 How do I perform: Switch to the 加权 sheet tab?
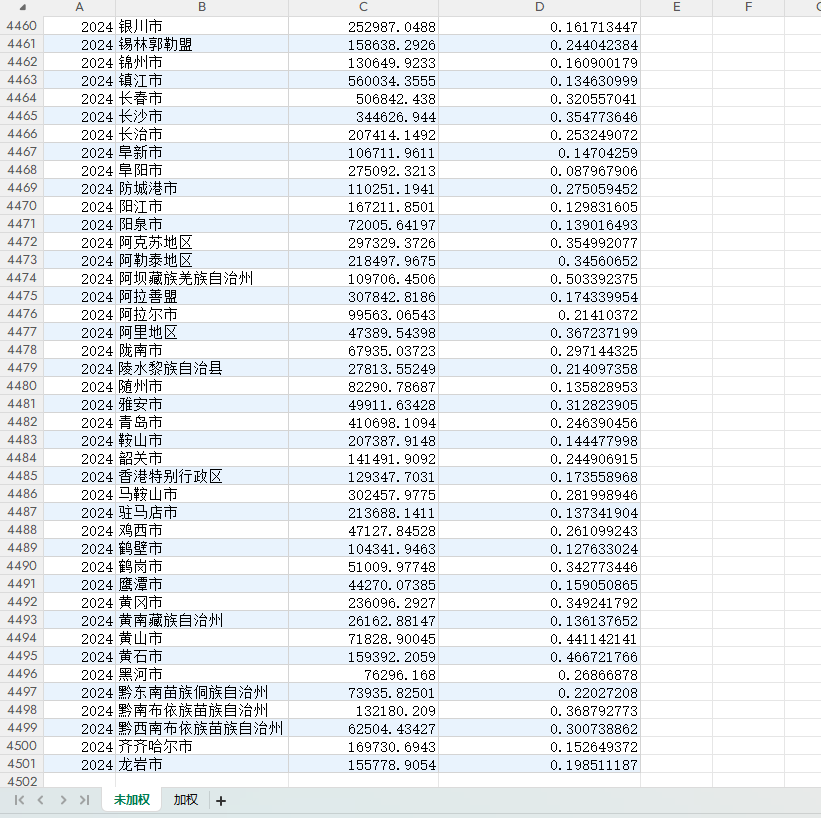pyautogui.click(x=185, y=800)
